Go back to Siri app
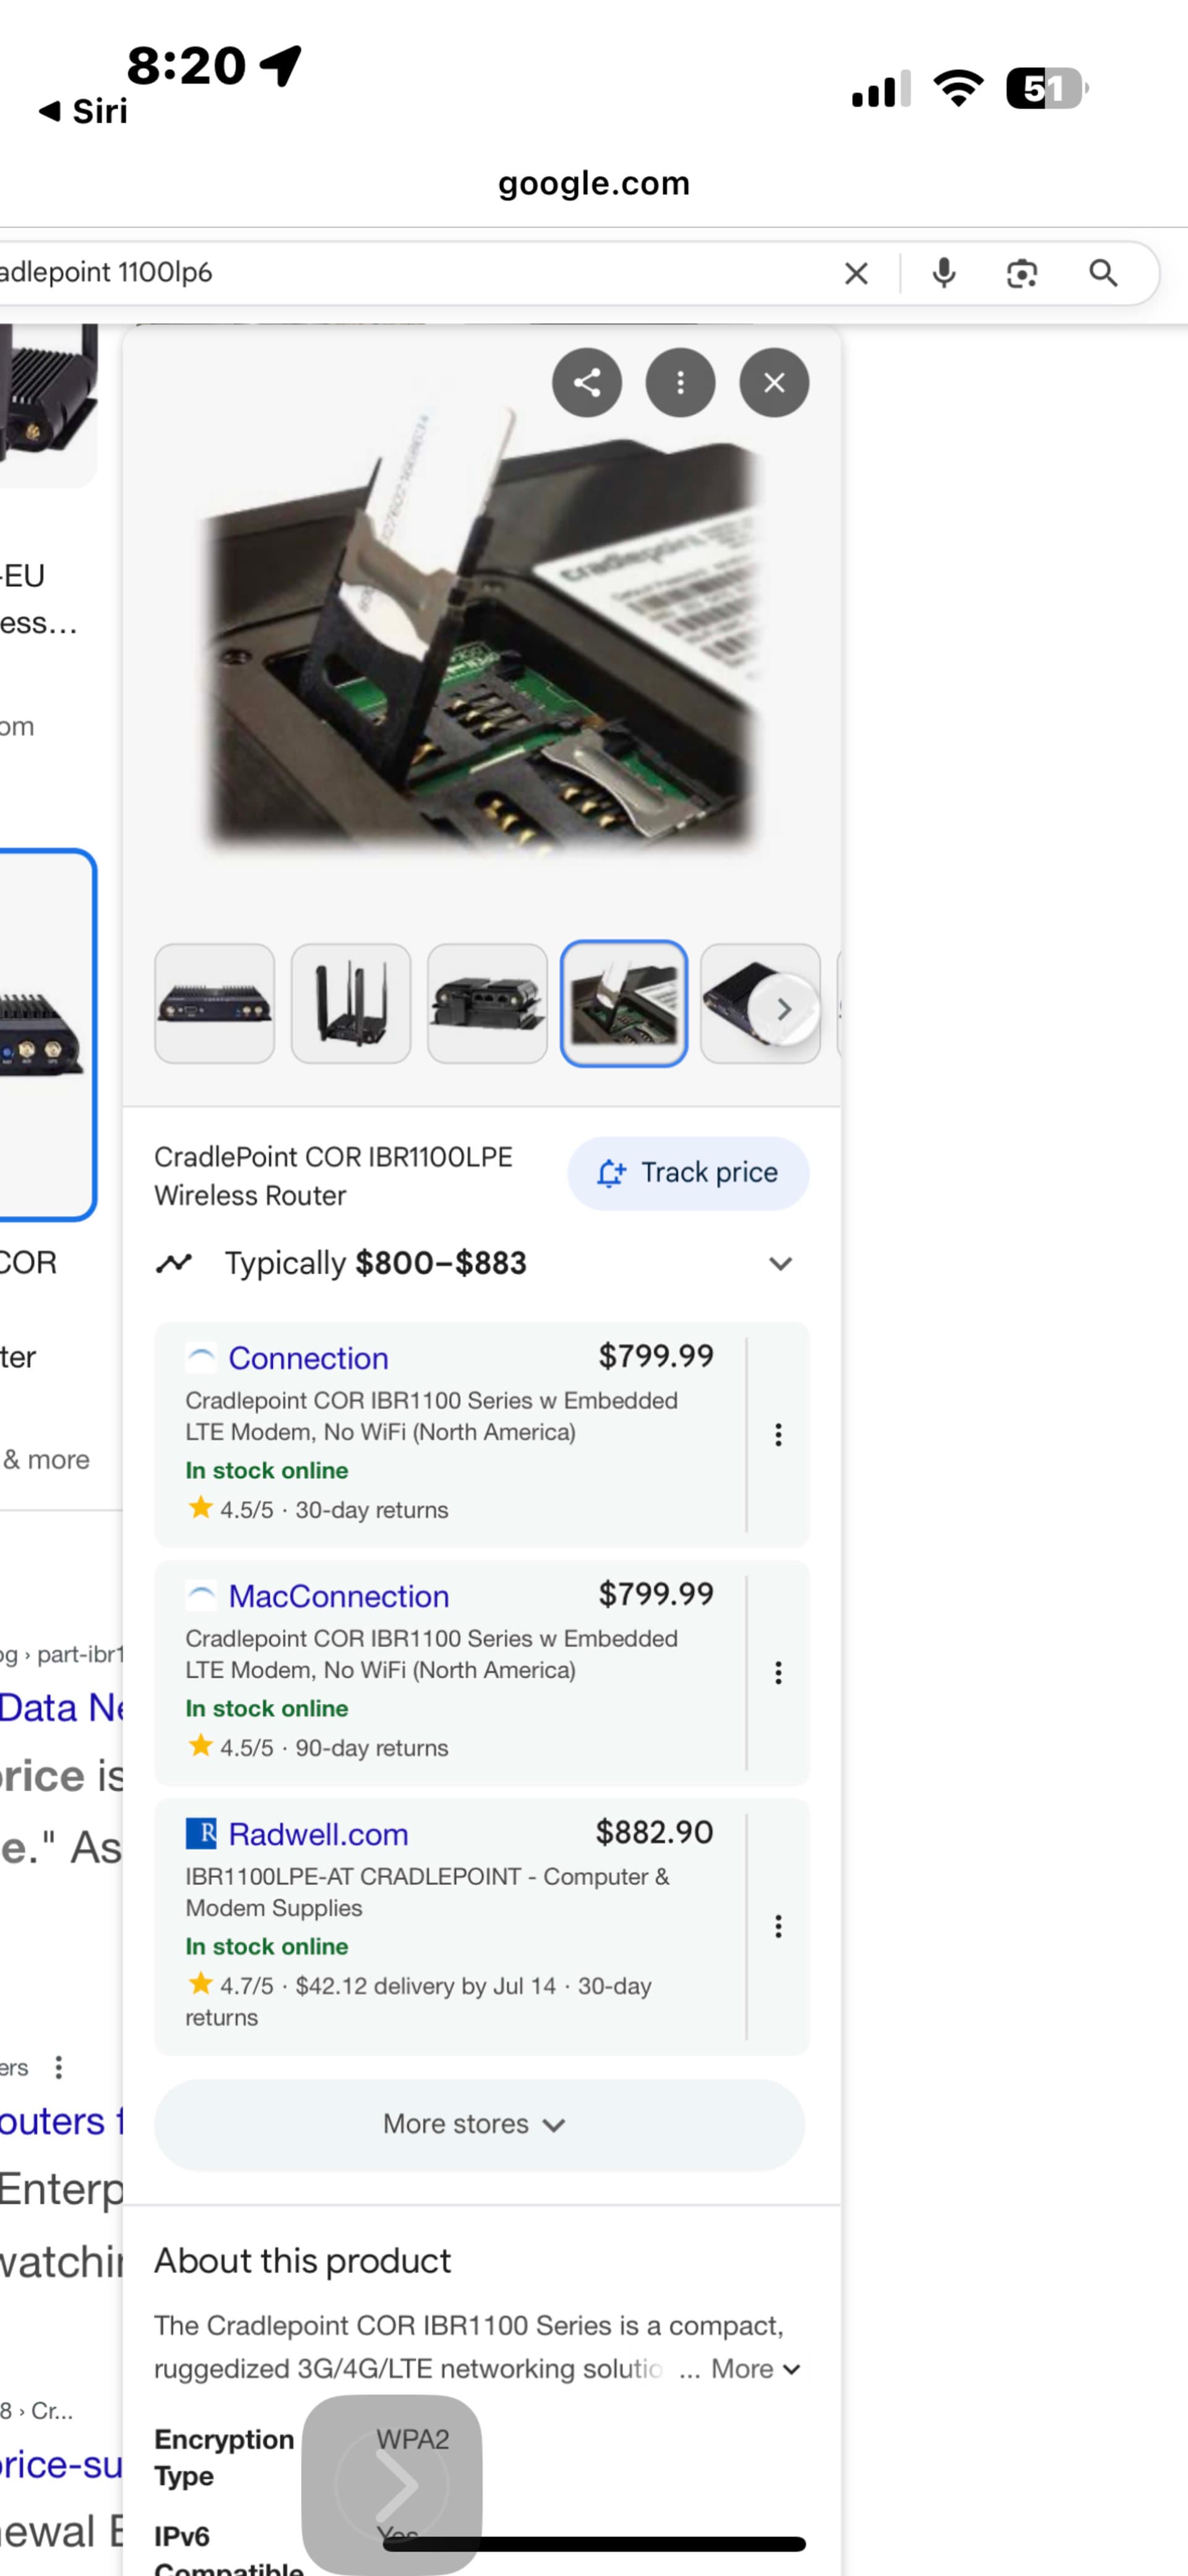The image size is (1188, 2576). 84,111
